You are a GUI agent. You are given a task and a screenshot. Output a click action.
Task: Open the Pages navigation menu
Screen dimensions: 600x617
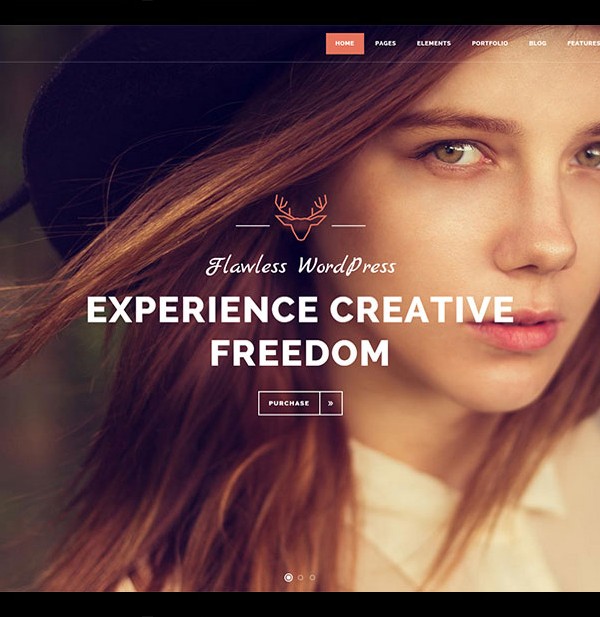coord(385,43)
